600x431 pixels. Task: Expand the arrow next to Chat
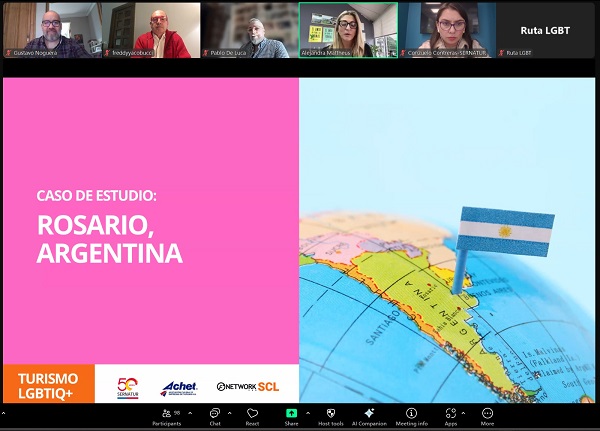[x=230, y=411]
